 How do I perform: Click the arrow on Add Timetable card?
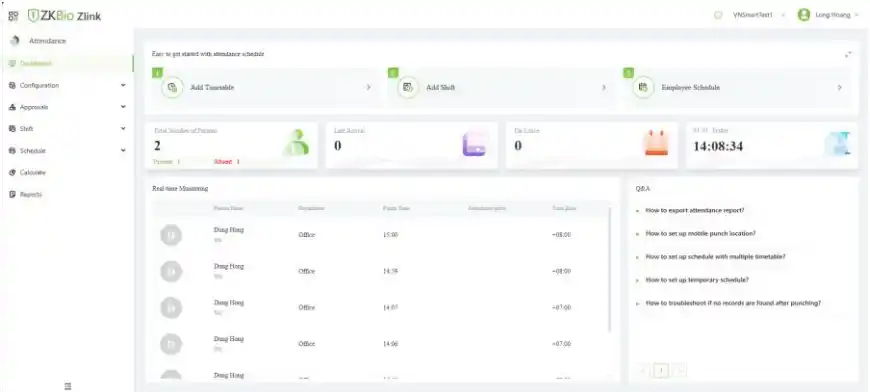[x=368, y=88]
